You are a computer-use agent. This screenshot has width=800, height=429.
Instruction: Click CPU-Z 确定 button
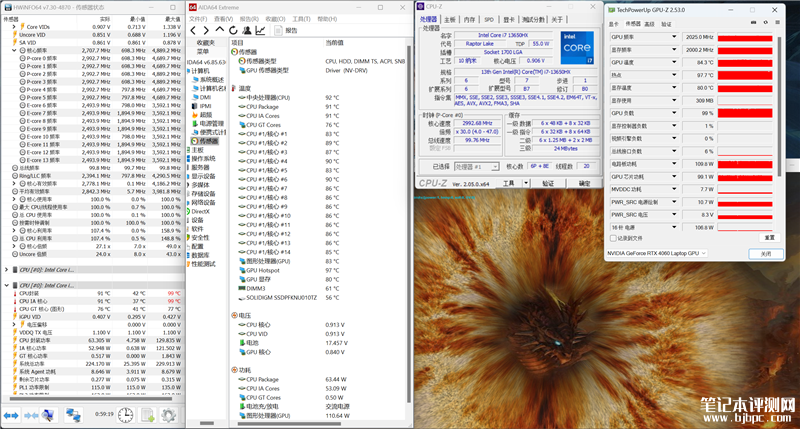tap(585, 183)
